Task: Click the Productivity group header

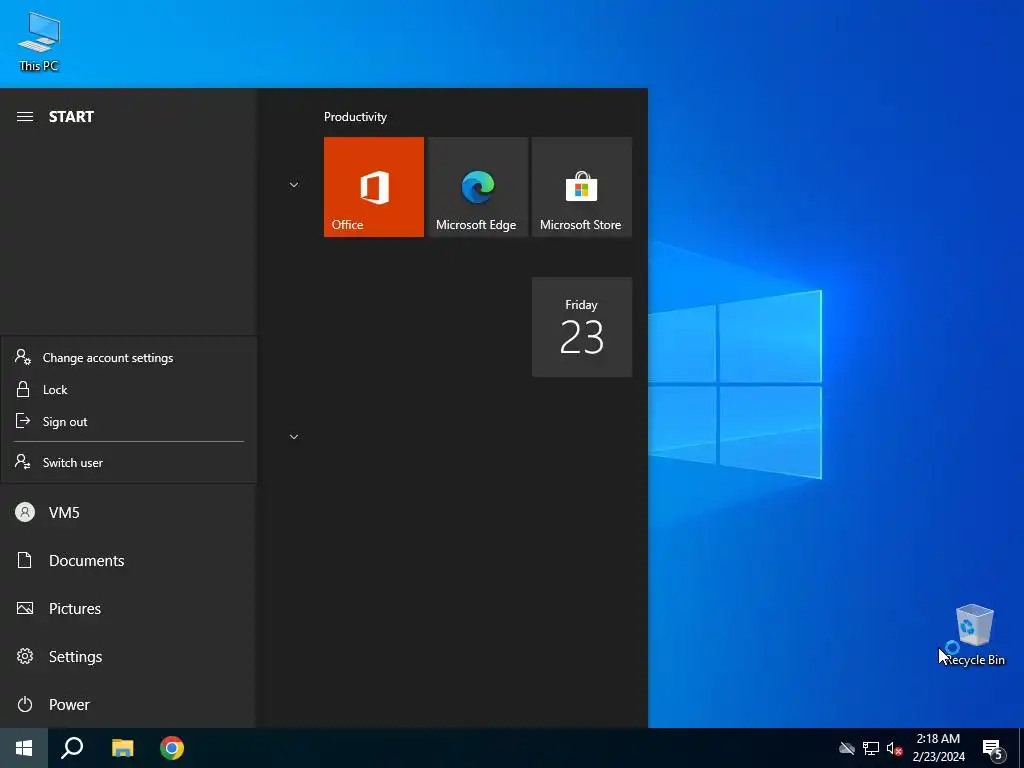Action: 355,117
